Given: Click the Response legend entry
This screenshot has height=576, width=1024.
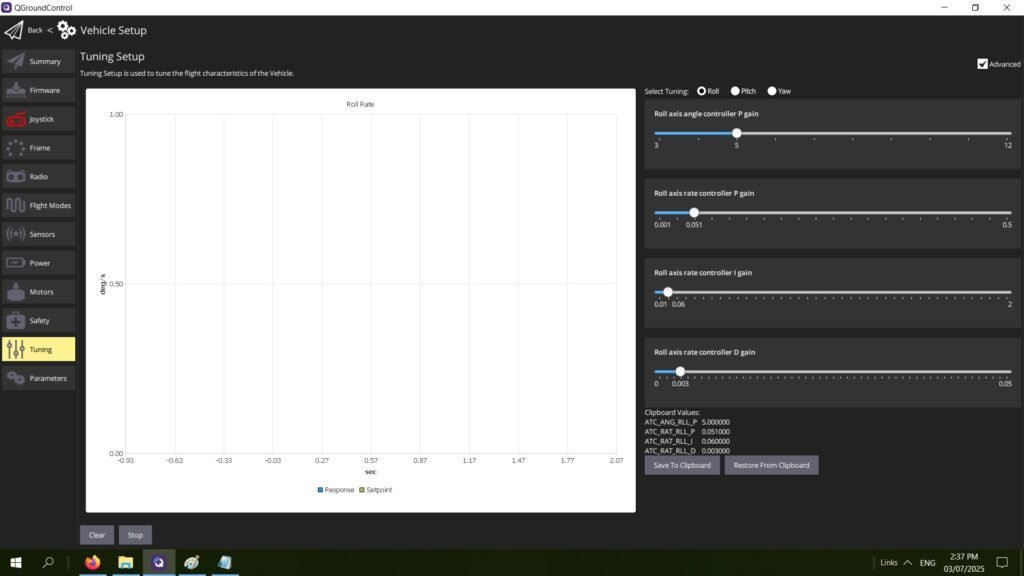Looking at the screenshot, I should [336, 490].
